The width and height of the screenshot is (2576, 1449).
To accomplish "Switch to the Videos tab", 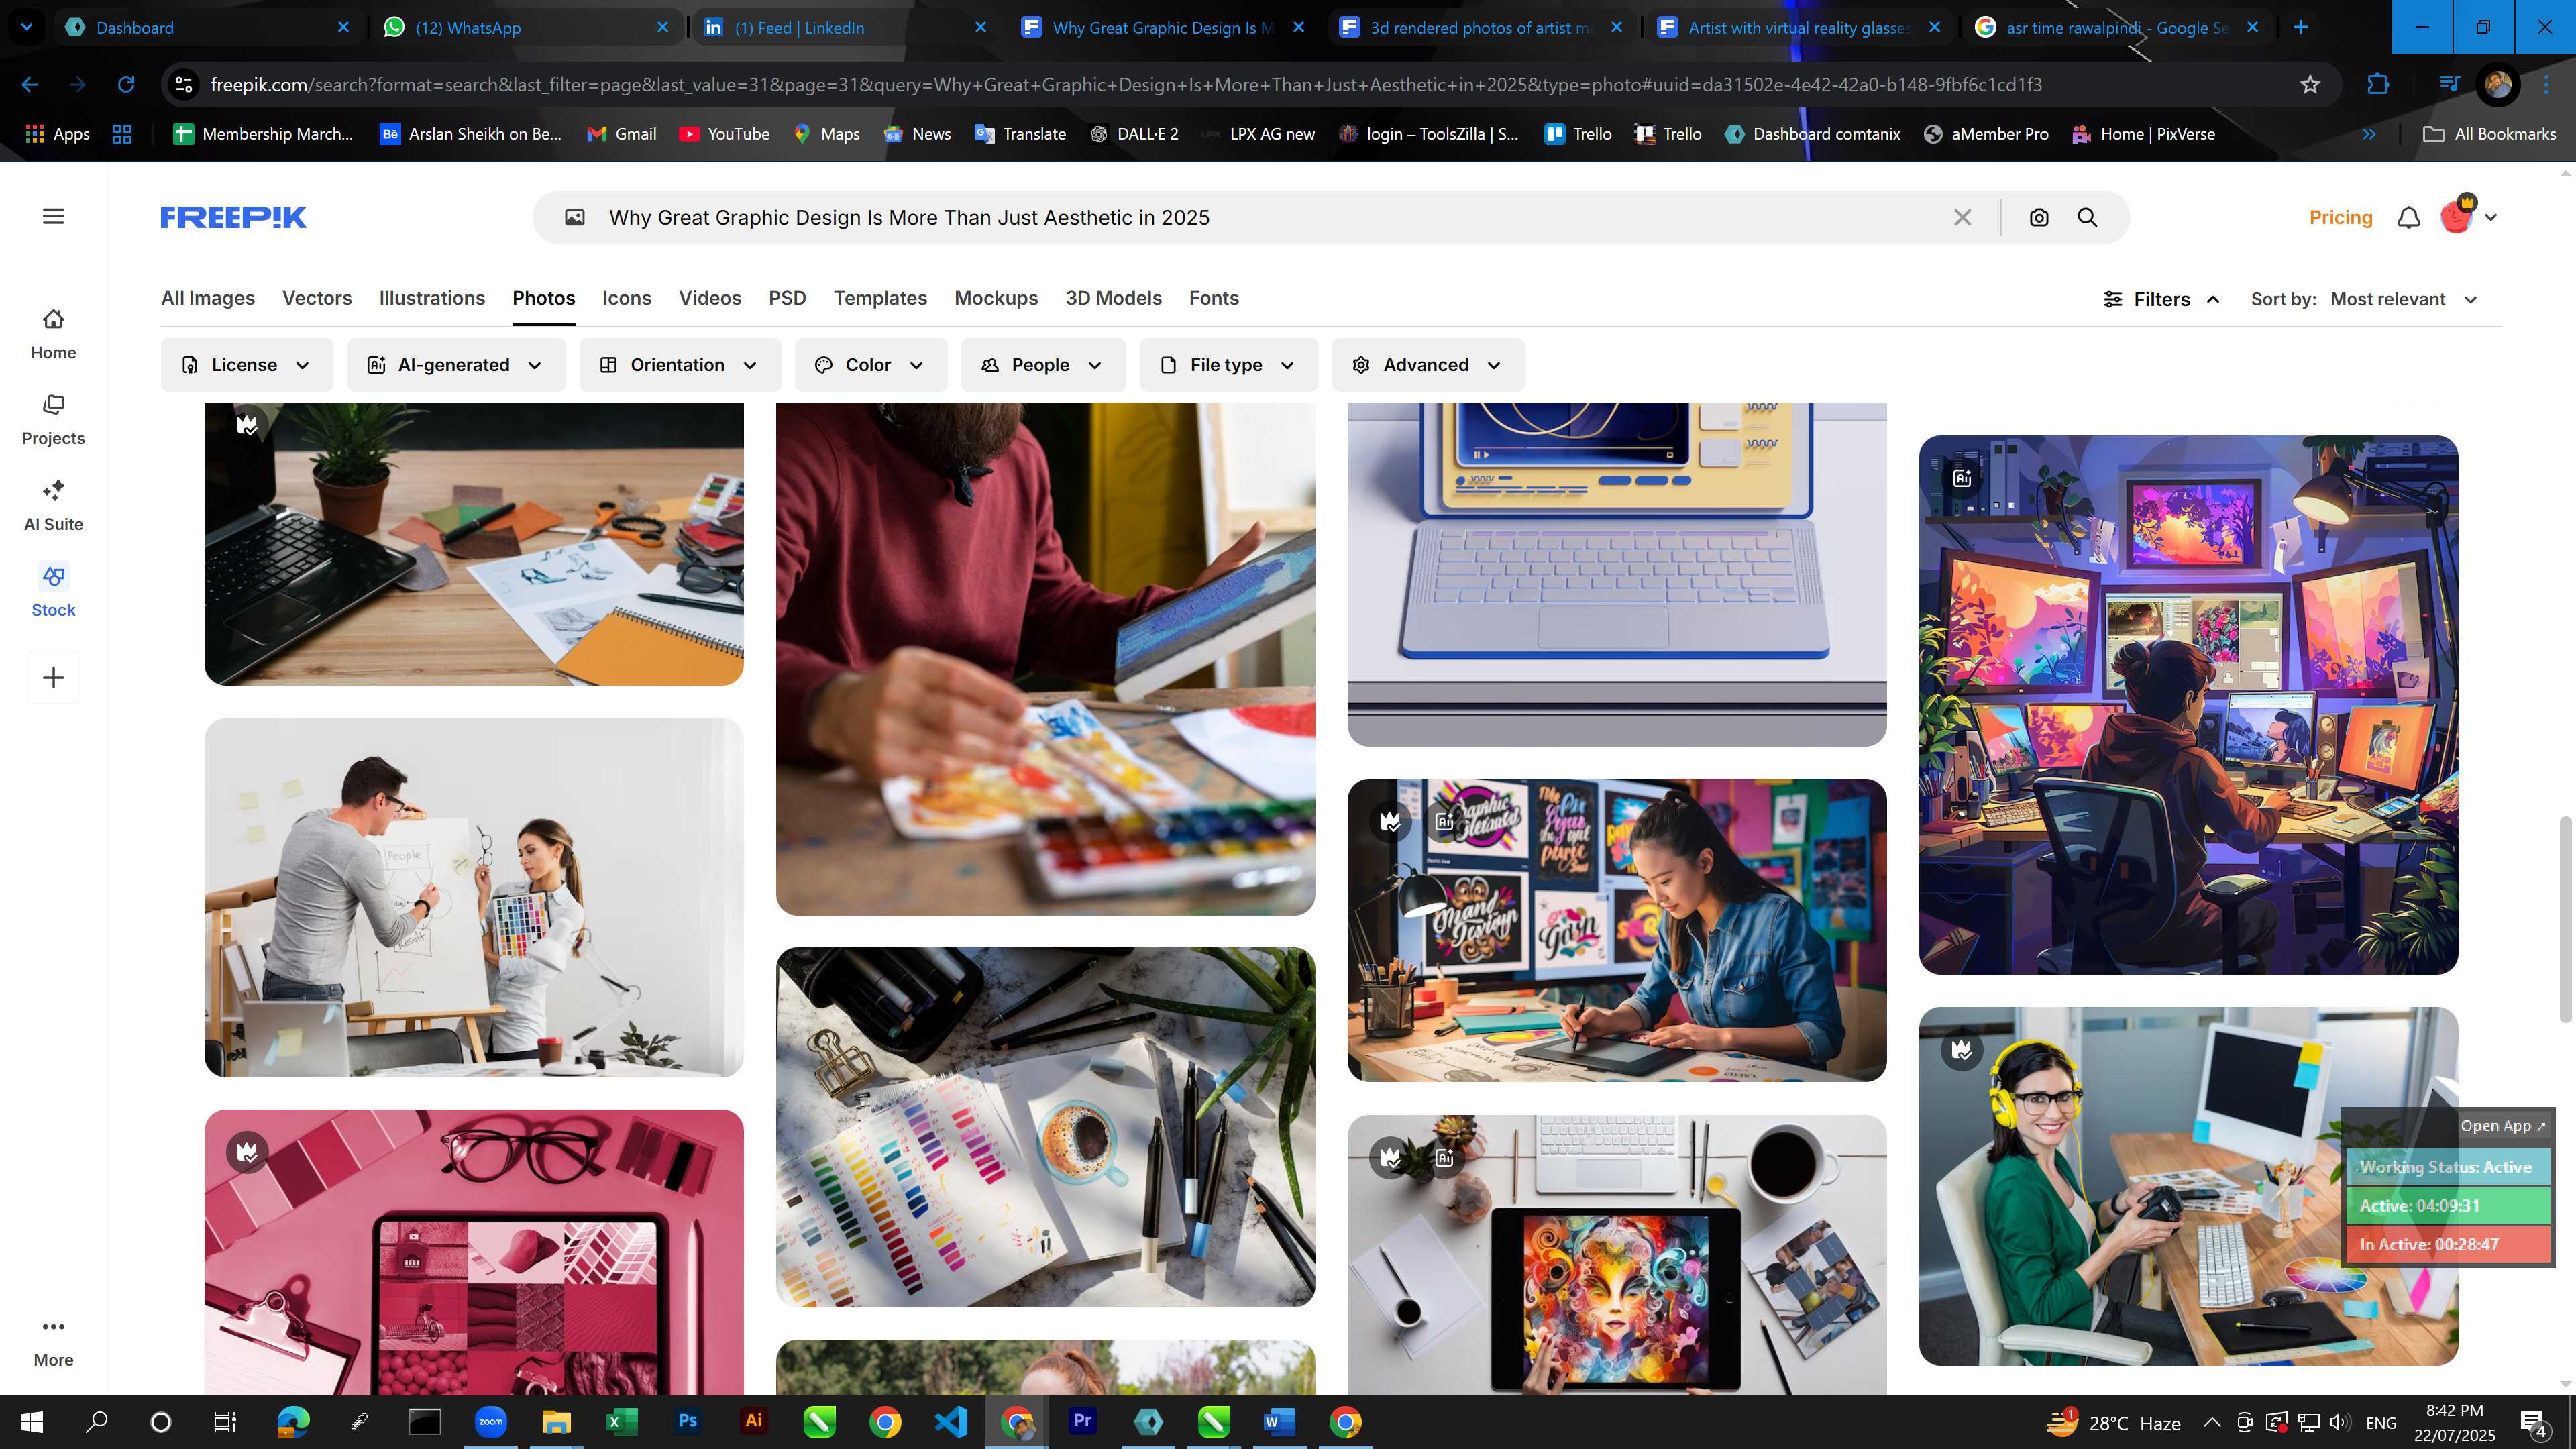I will [710, 298].
